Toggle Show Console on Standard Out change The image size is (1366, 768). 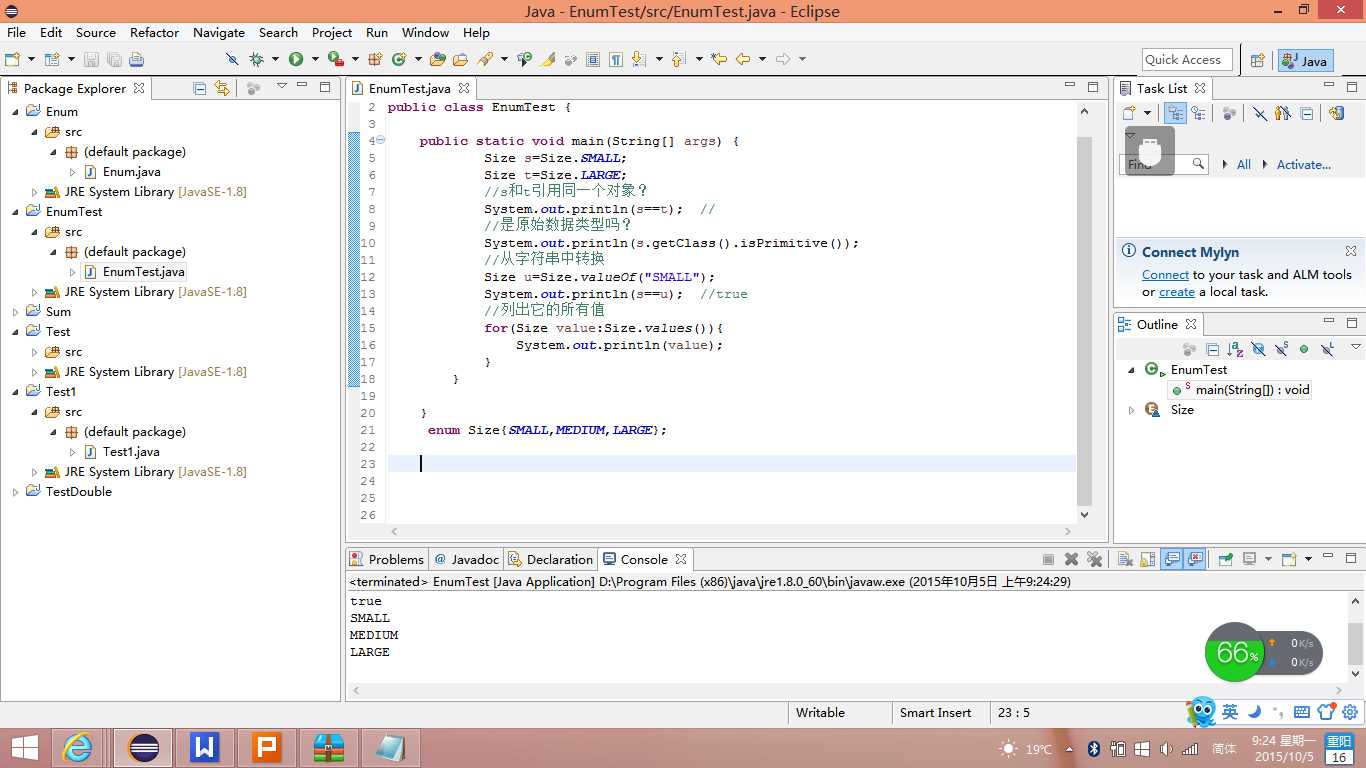click(1172, 560)
